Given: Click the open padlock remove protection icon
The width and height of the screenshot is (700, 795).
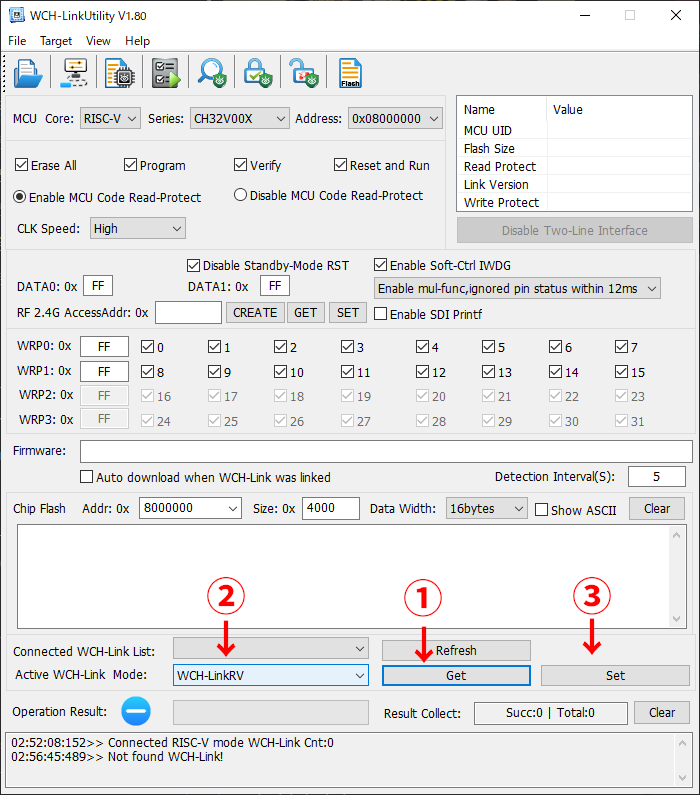Looking at the screenshot, I should coord(303,73).
